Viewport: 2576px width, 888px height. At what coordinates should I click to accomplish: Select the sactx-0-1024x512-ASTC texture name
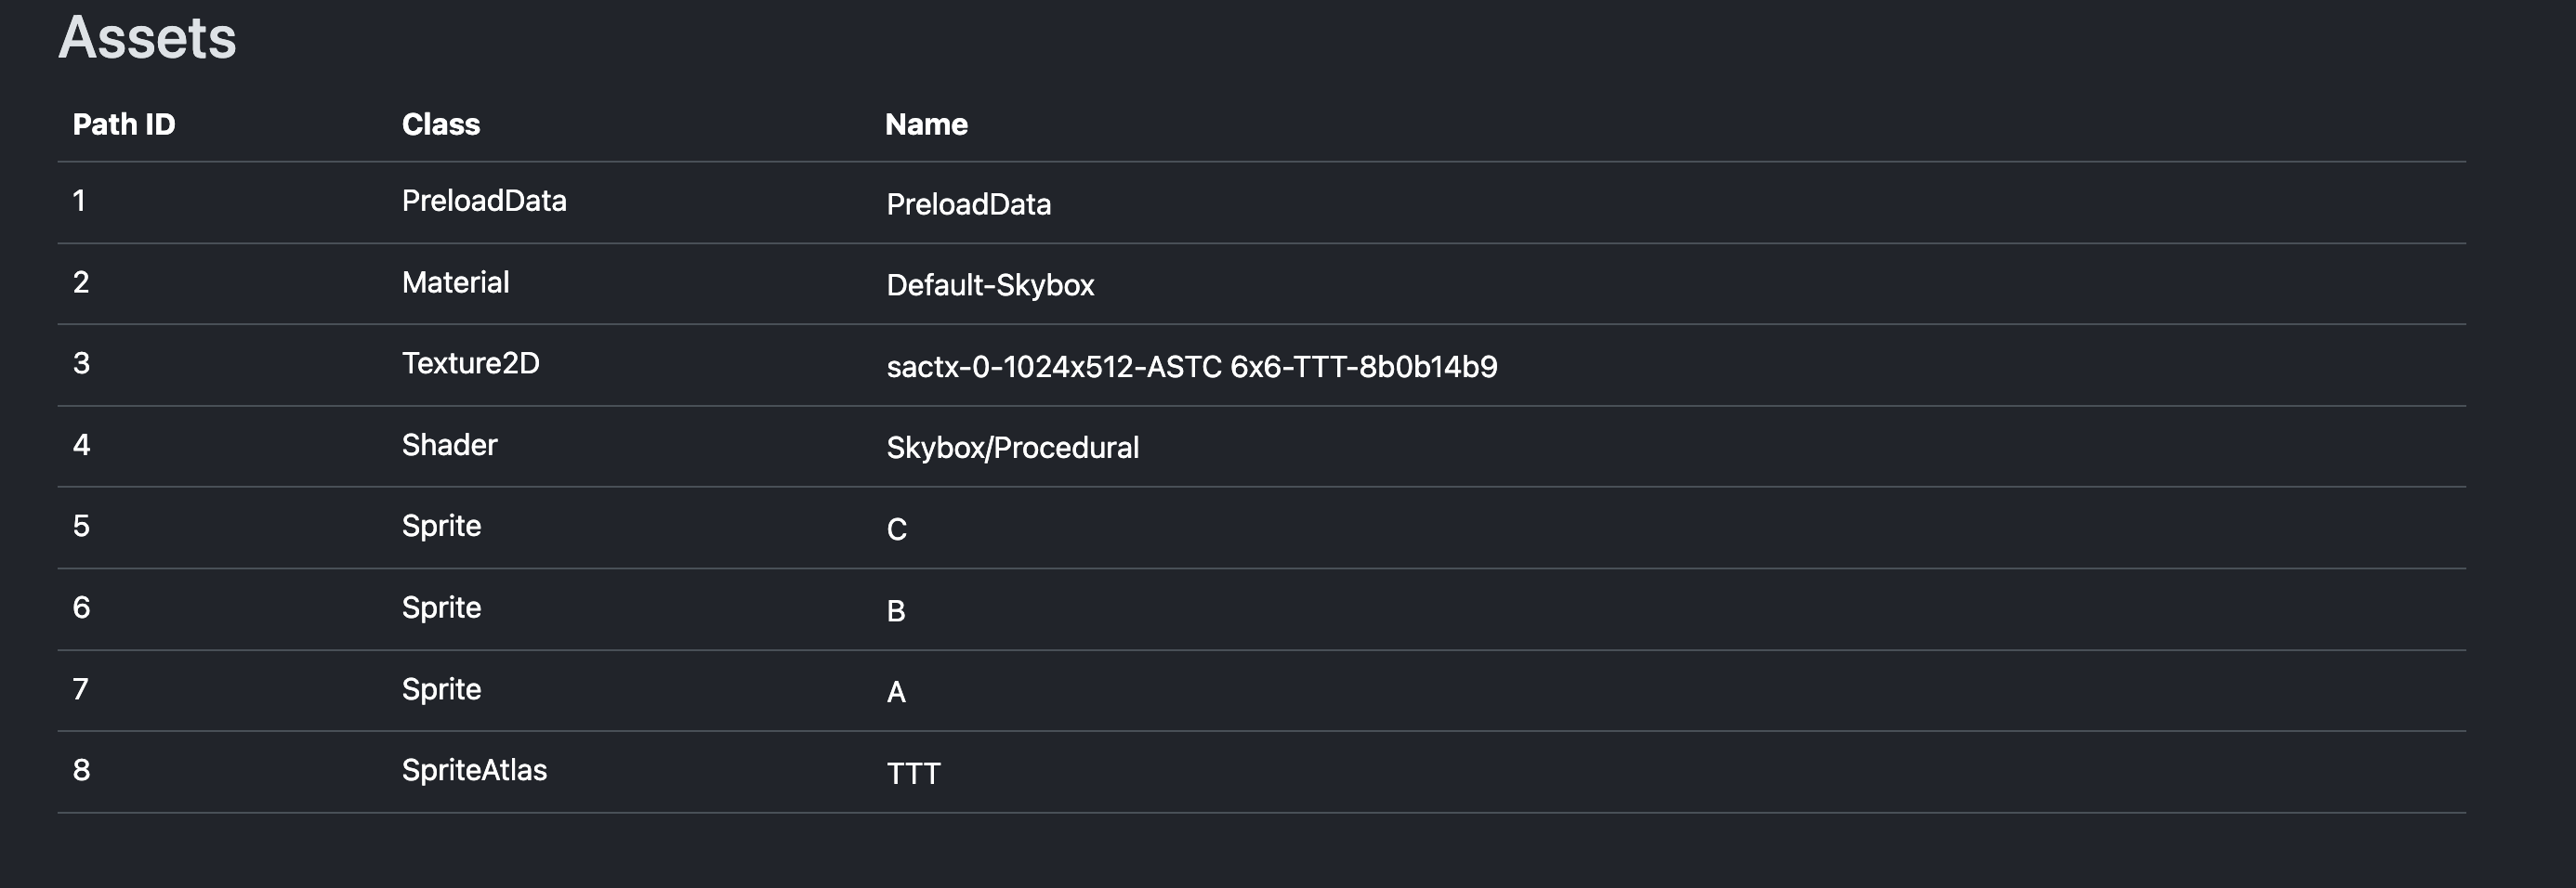(1192, 366)
